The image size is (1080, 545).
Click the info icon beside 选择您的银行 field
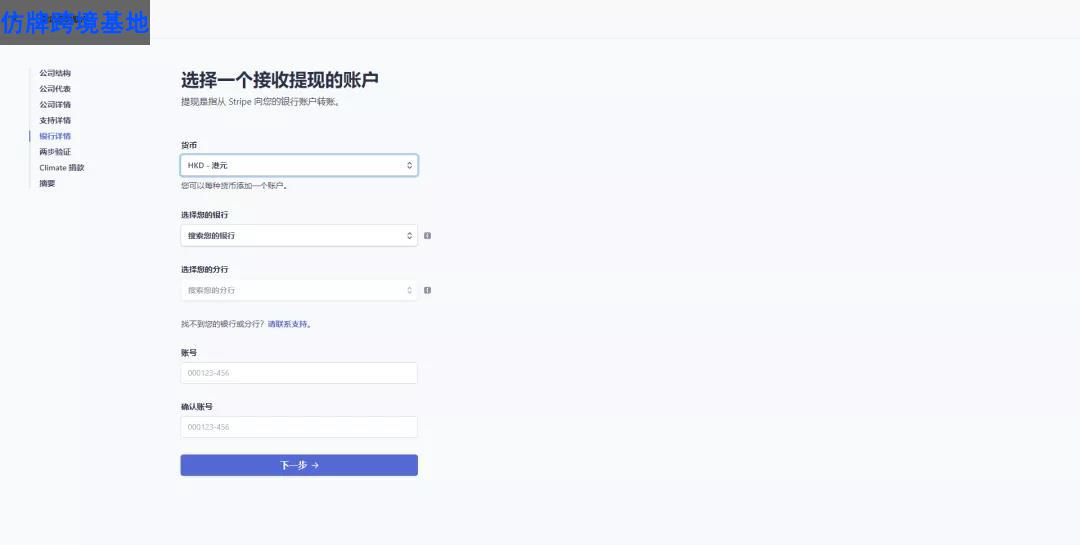[427, 236]
